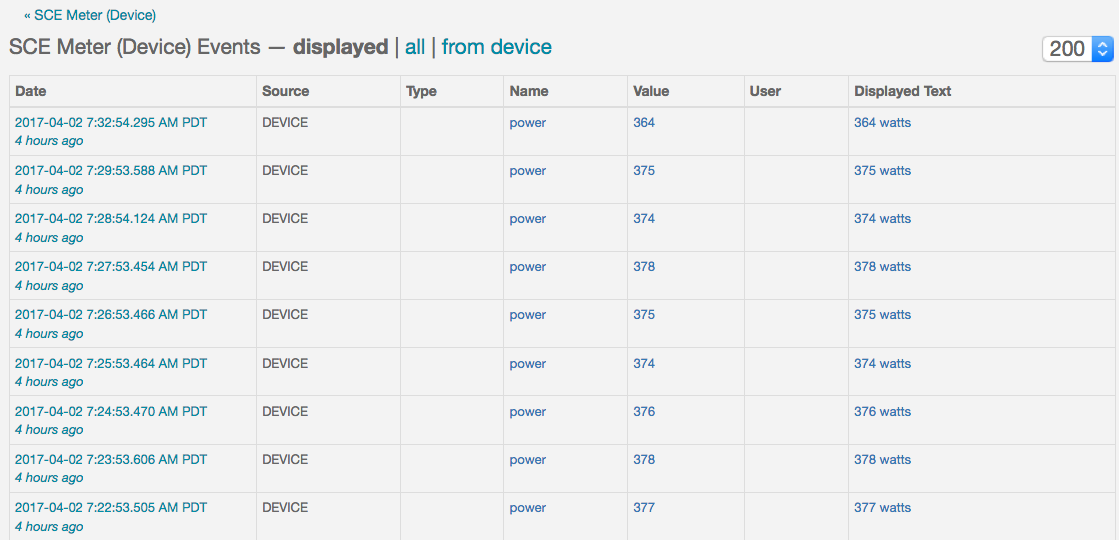Go back to SCE Meter (Device) page

click(x=90, y=14)
